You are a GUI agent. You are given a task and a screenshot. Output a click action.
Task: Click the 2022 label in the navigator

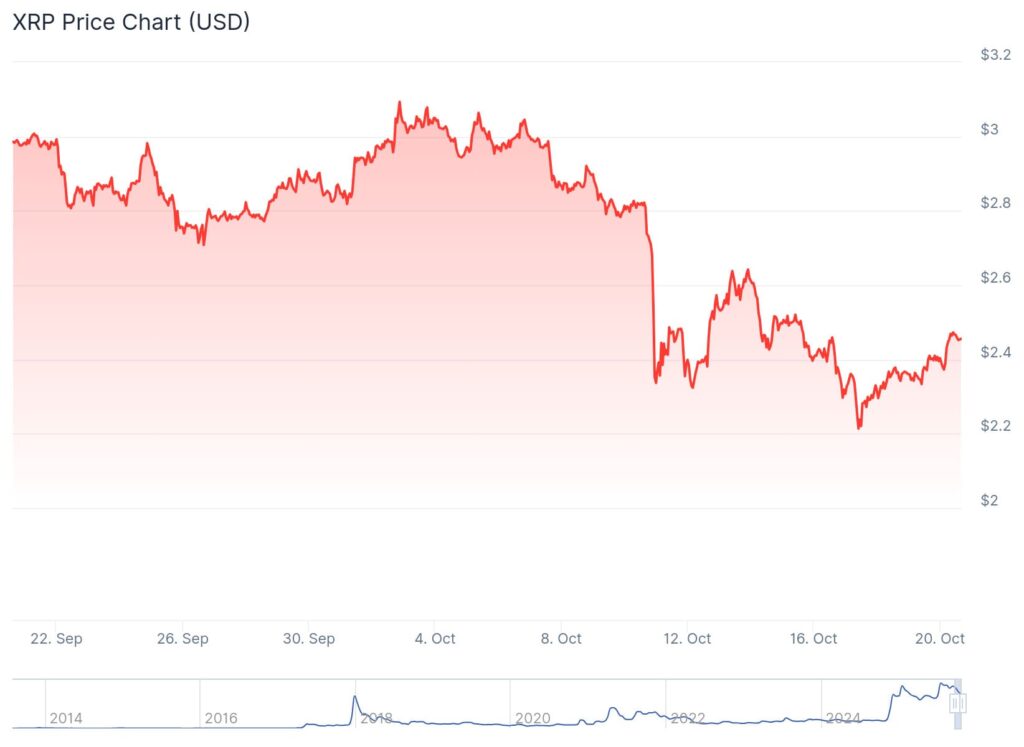tap(687, 718)
